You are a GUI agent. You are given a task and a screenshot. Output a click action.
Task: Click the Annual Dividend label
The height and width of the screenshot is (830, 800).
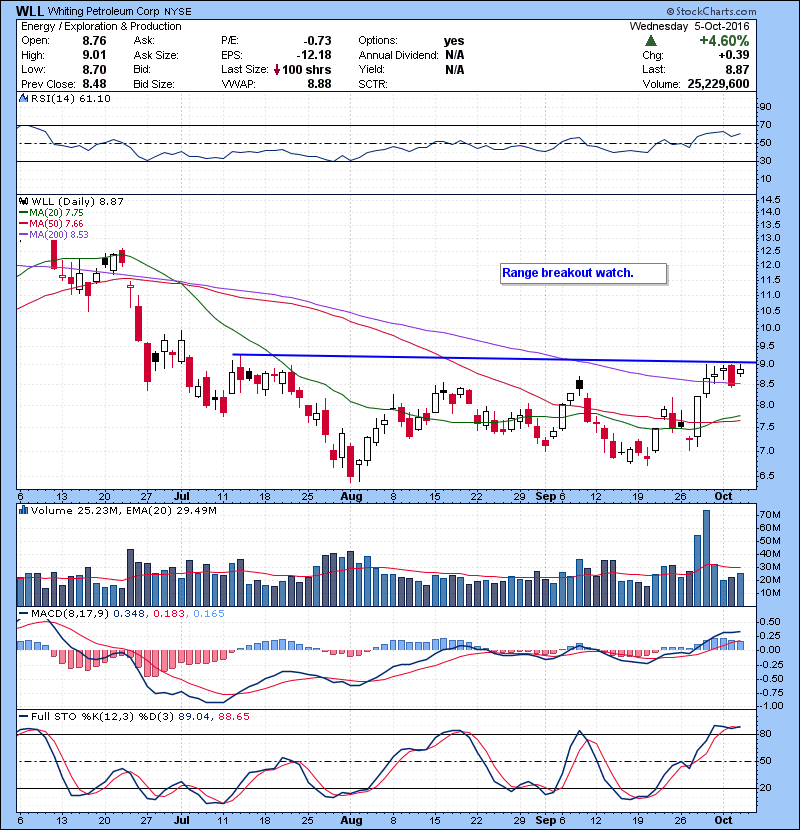(x=399, y=55)
